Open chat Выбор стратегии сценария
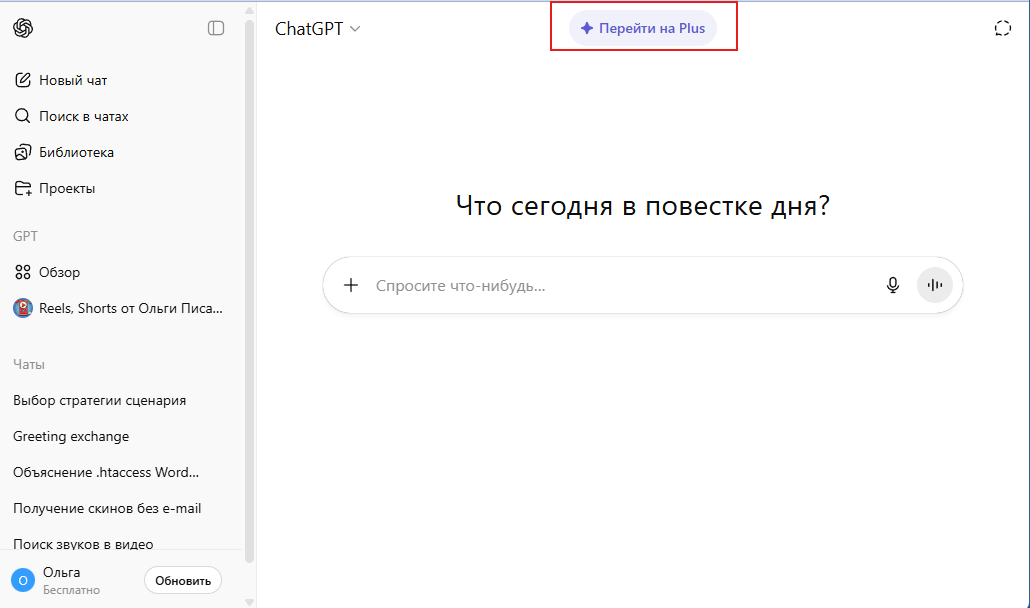Image resolution: width=1030 pixels, height=608 pixels. (100, 401)
